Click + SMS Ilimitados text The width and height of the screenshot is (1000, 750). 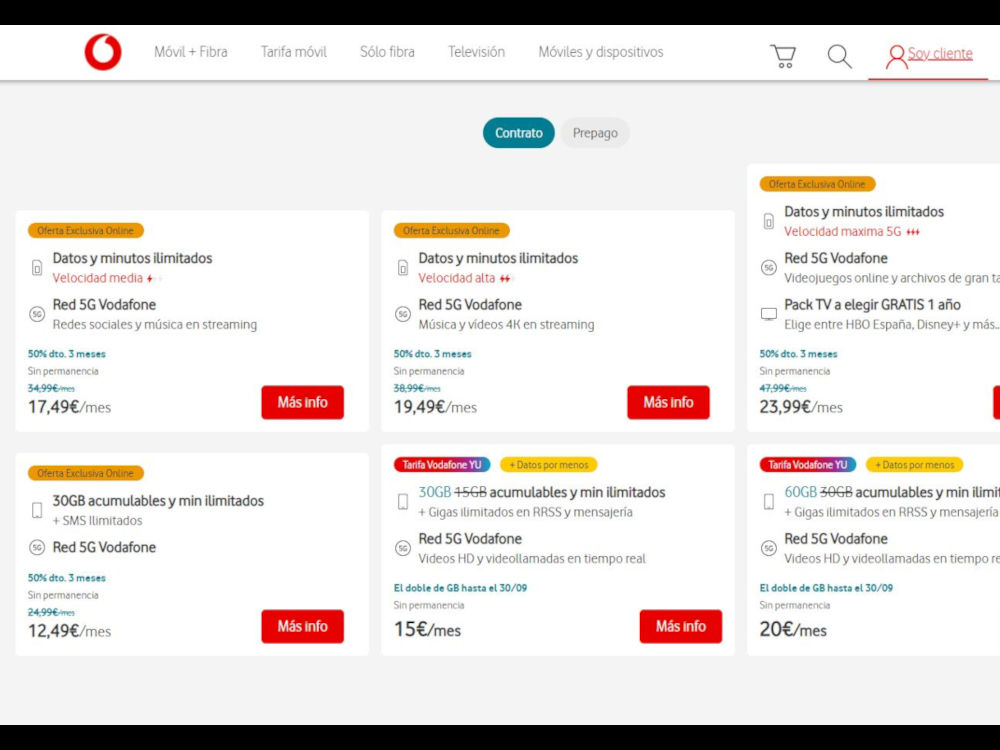point(98,520)
